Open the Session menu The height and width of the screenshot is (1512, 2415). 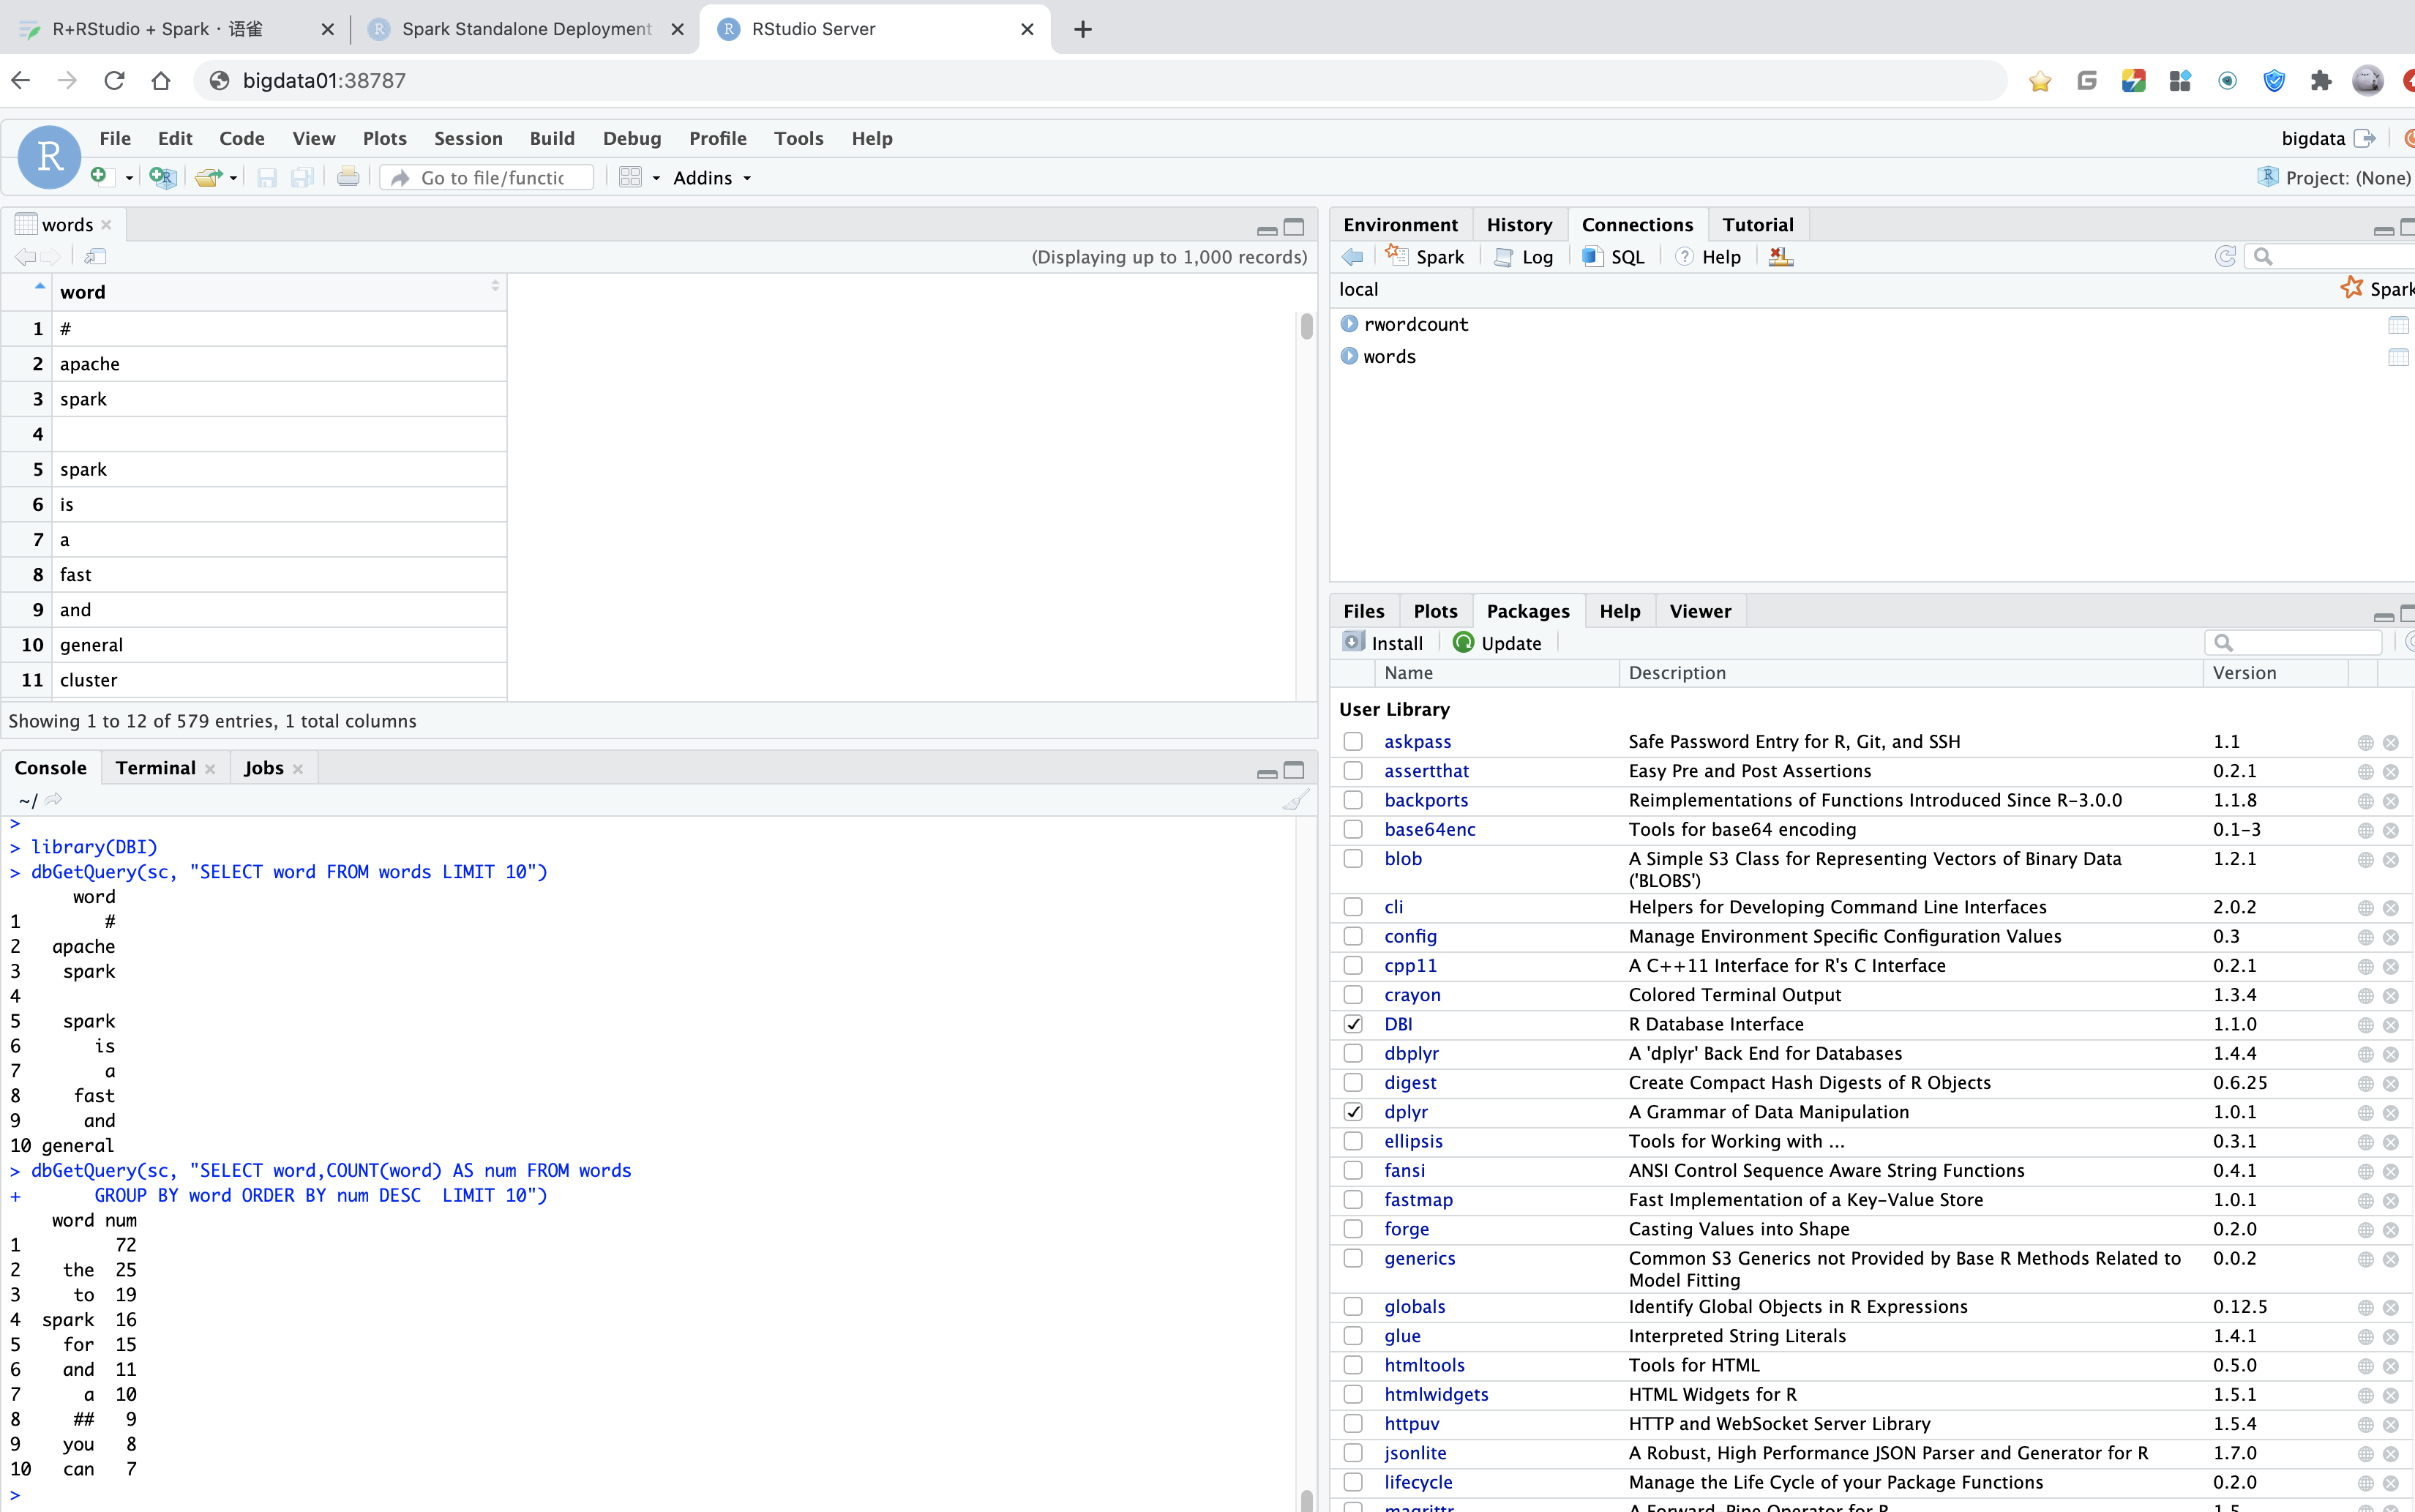pos(468,138)
